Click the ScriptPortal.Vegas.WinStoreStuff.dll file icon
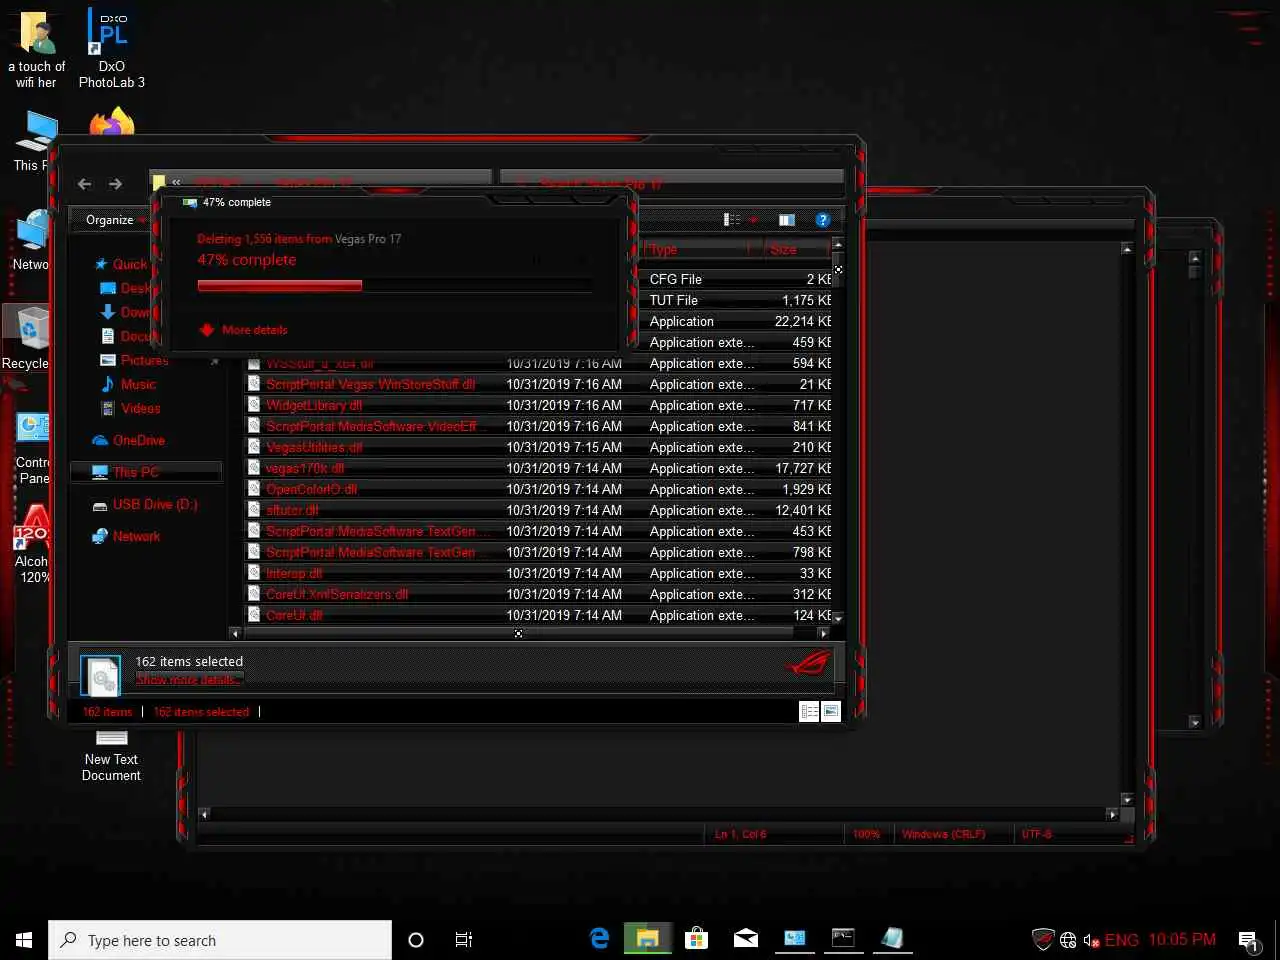The height and width of the screenshot is (960, 1280). coord(254,384)
